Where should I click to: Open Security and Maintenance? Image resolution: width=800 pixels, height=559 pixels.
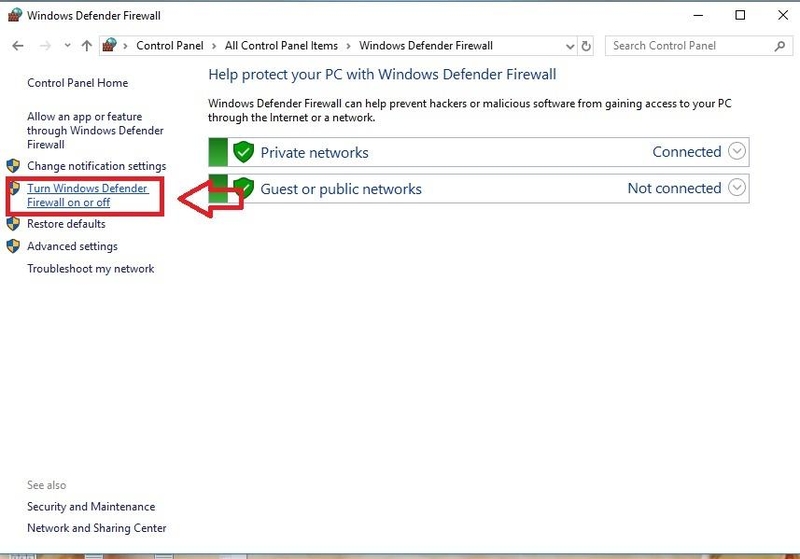pyautogui.click(x=91, y=506)
